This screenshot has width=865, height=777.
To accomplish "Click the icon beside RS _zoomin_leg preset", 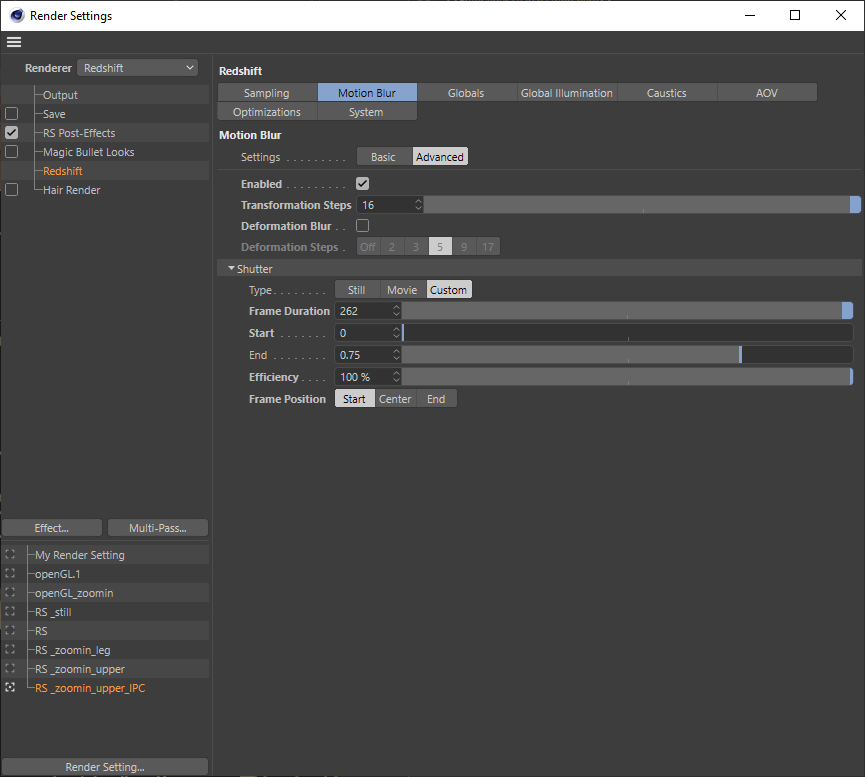I will [x=11, y=650].
